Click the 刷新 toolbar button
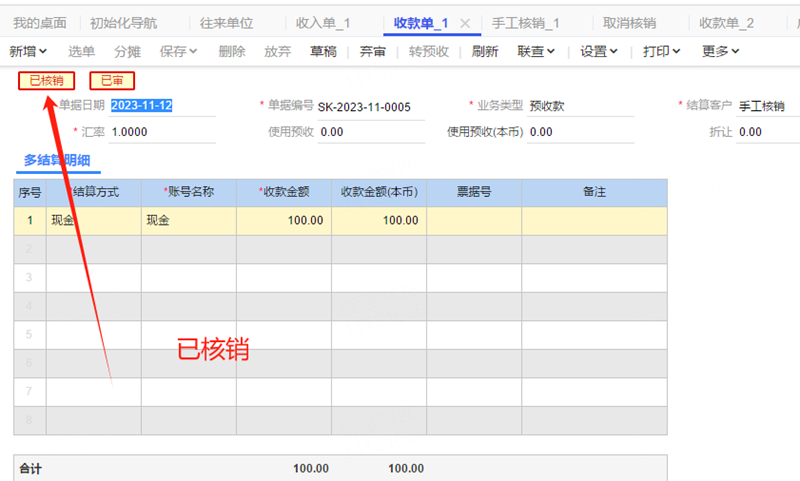Viewport: 800px width, 481px height. [485, 51]
